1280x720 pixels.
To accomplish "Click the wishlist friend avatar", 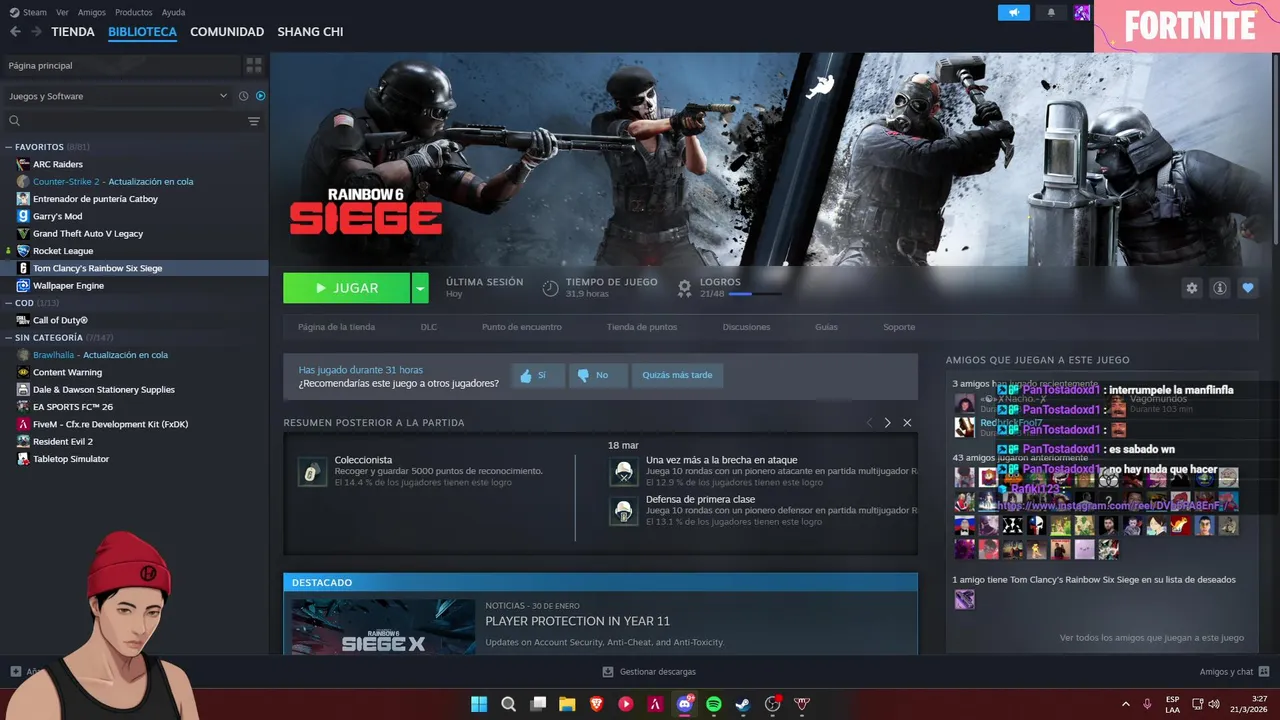I will point(964,599).
